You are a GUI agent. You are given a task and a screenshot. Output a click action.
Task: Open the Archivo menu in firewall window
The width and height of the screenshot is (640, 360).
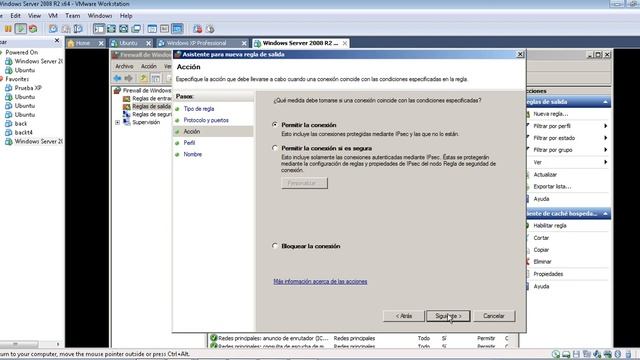click(x=124, y=66)
